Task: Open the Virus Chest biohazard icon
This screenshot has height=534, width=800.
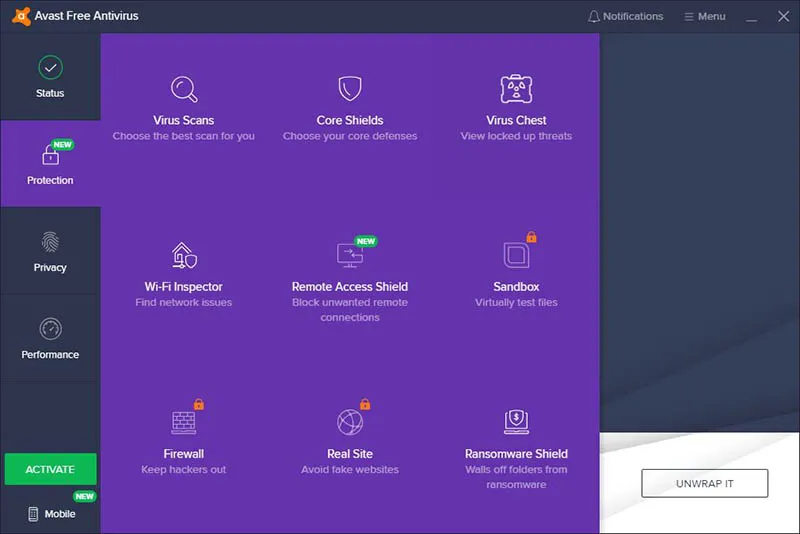Action: point(516,90)
